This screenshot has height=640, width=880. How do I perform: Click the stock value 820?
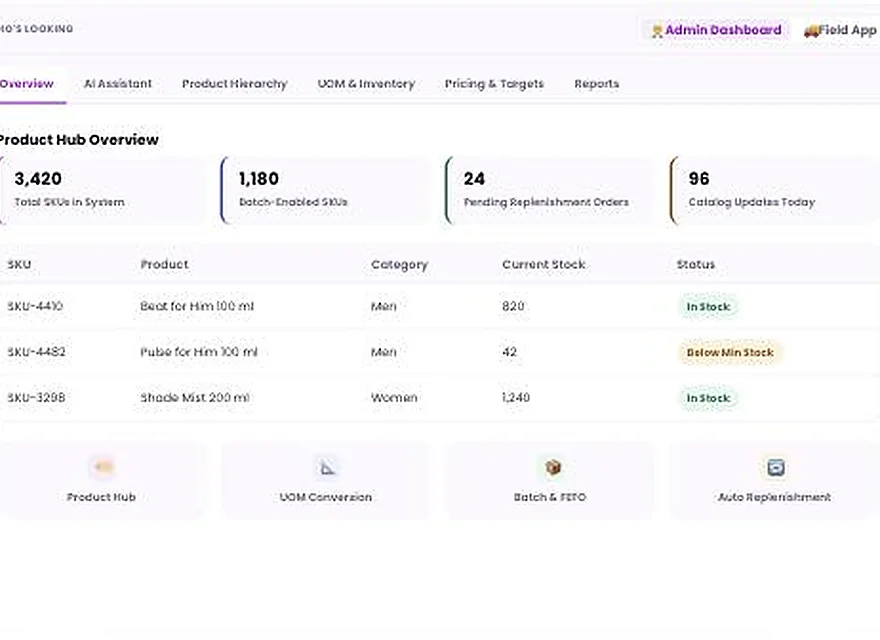[x=513, y=306]
